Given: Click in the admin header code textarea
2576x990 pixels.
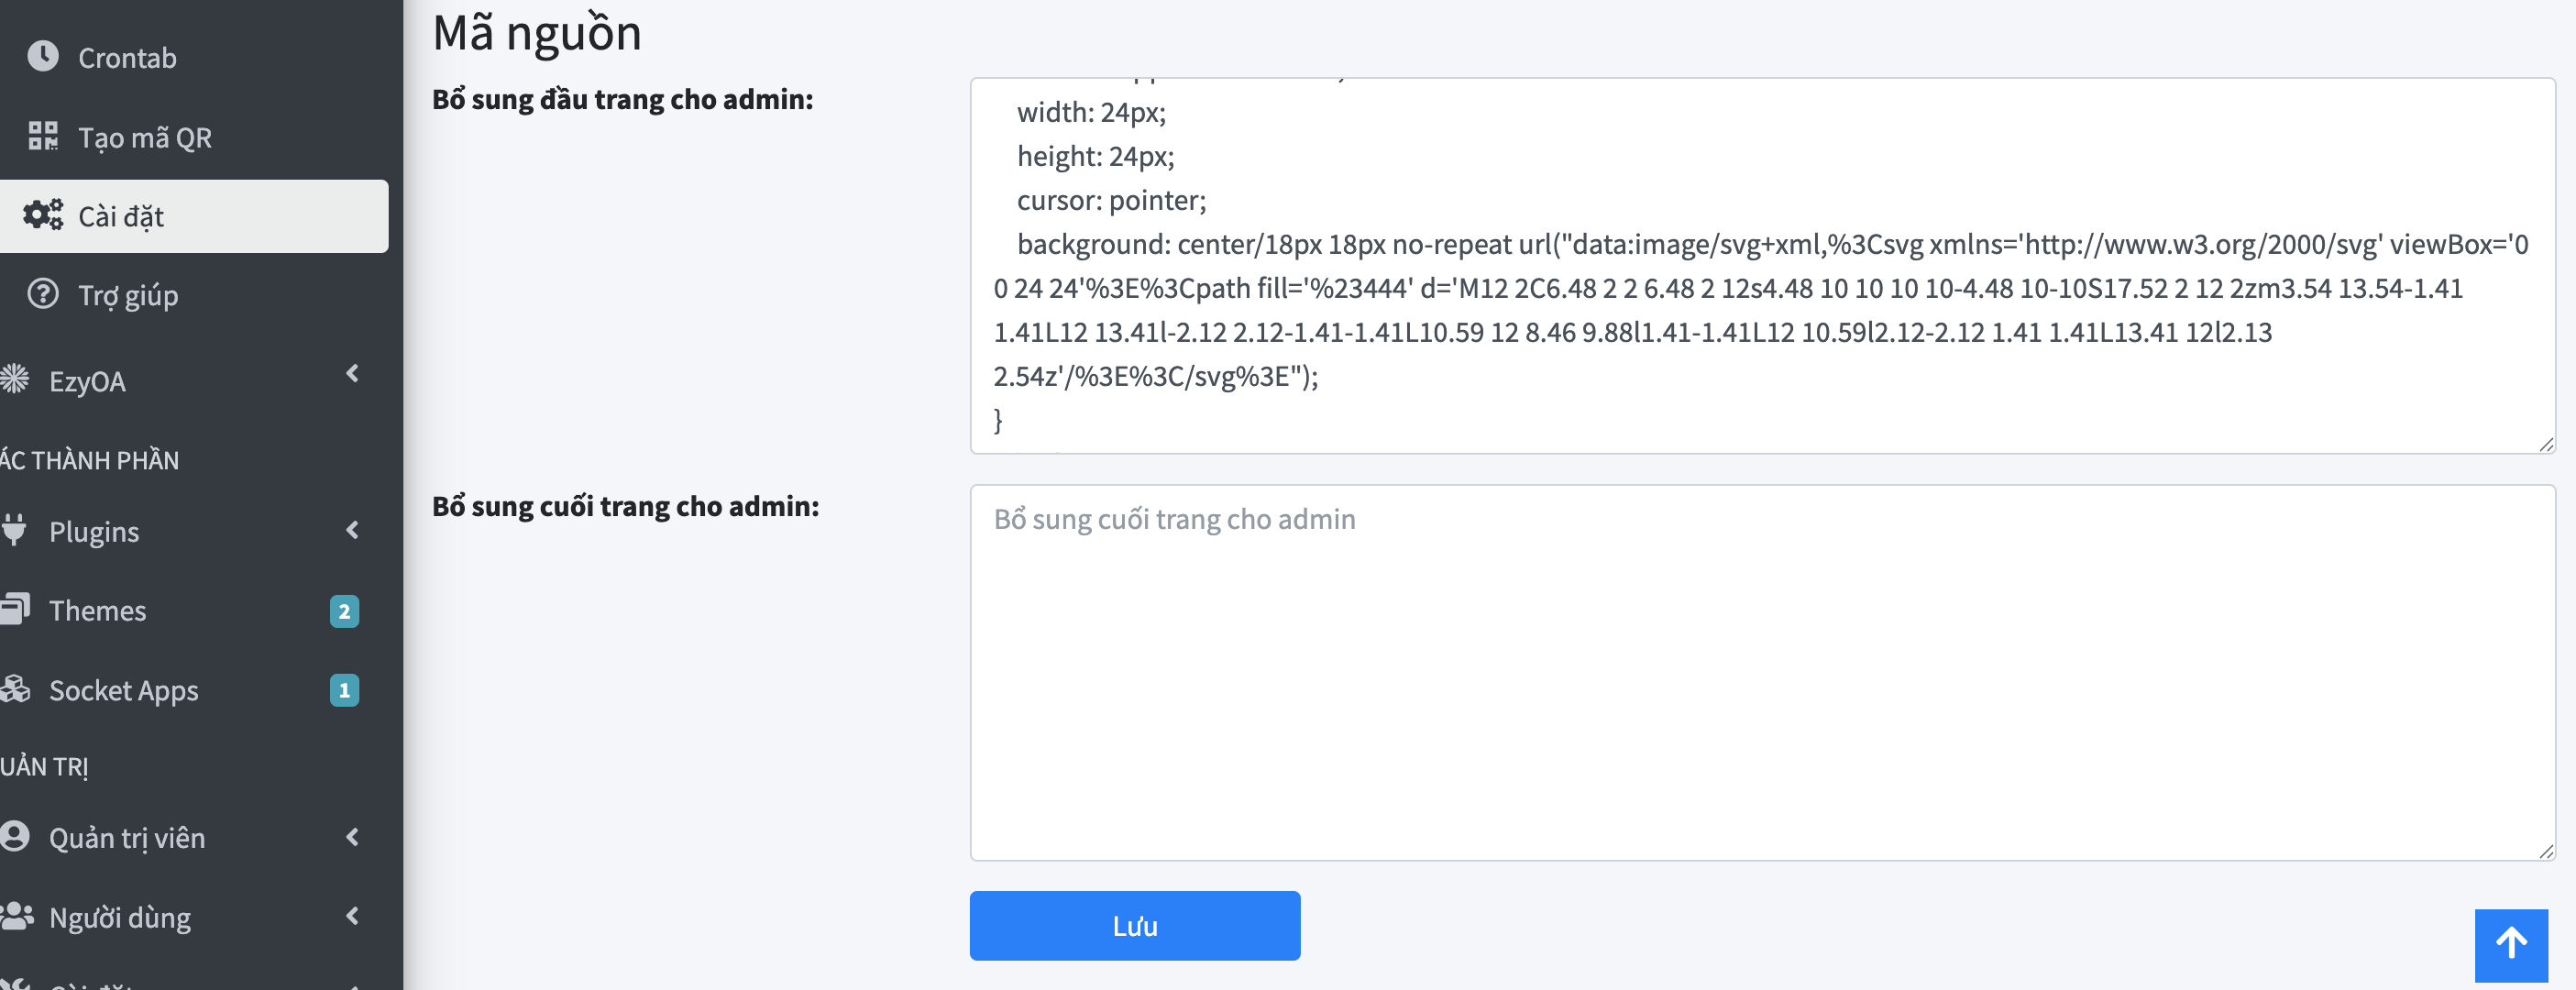Looking at the screenshot, I should 1762,266.
